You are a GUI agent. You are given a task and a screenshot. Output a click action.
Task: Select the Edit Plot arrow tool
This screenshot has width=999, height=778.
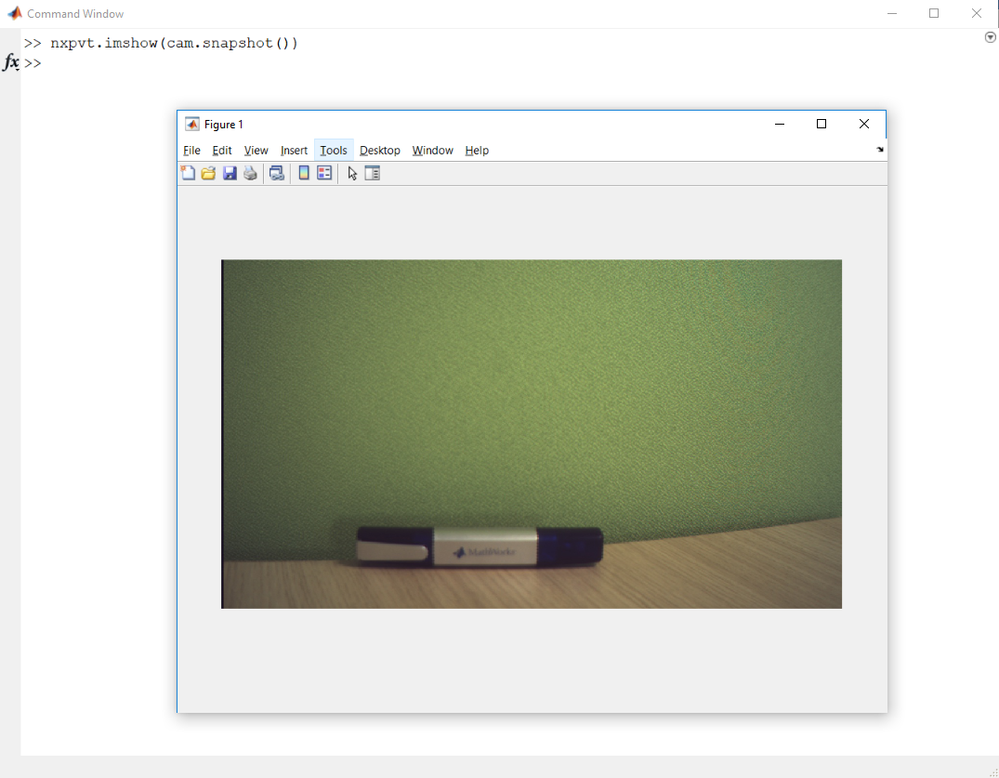point(352,173)
